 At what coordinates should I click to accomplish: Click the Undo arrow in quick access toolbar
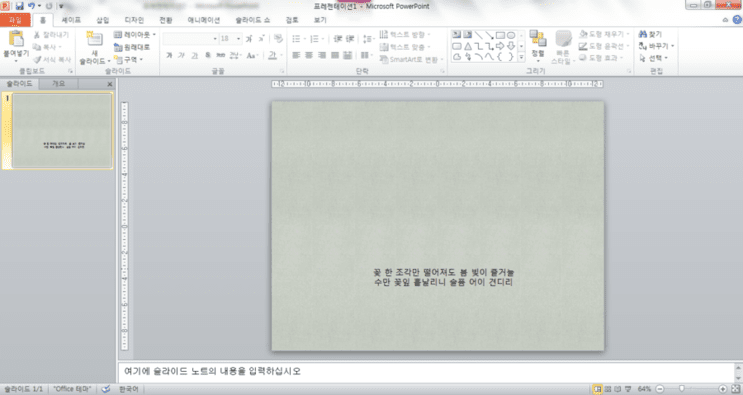(x=32, y=6)
